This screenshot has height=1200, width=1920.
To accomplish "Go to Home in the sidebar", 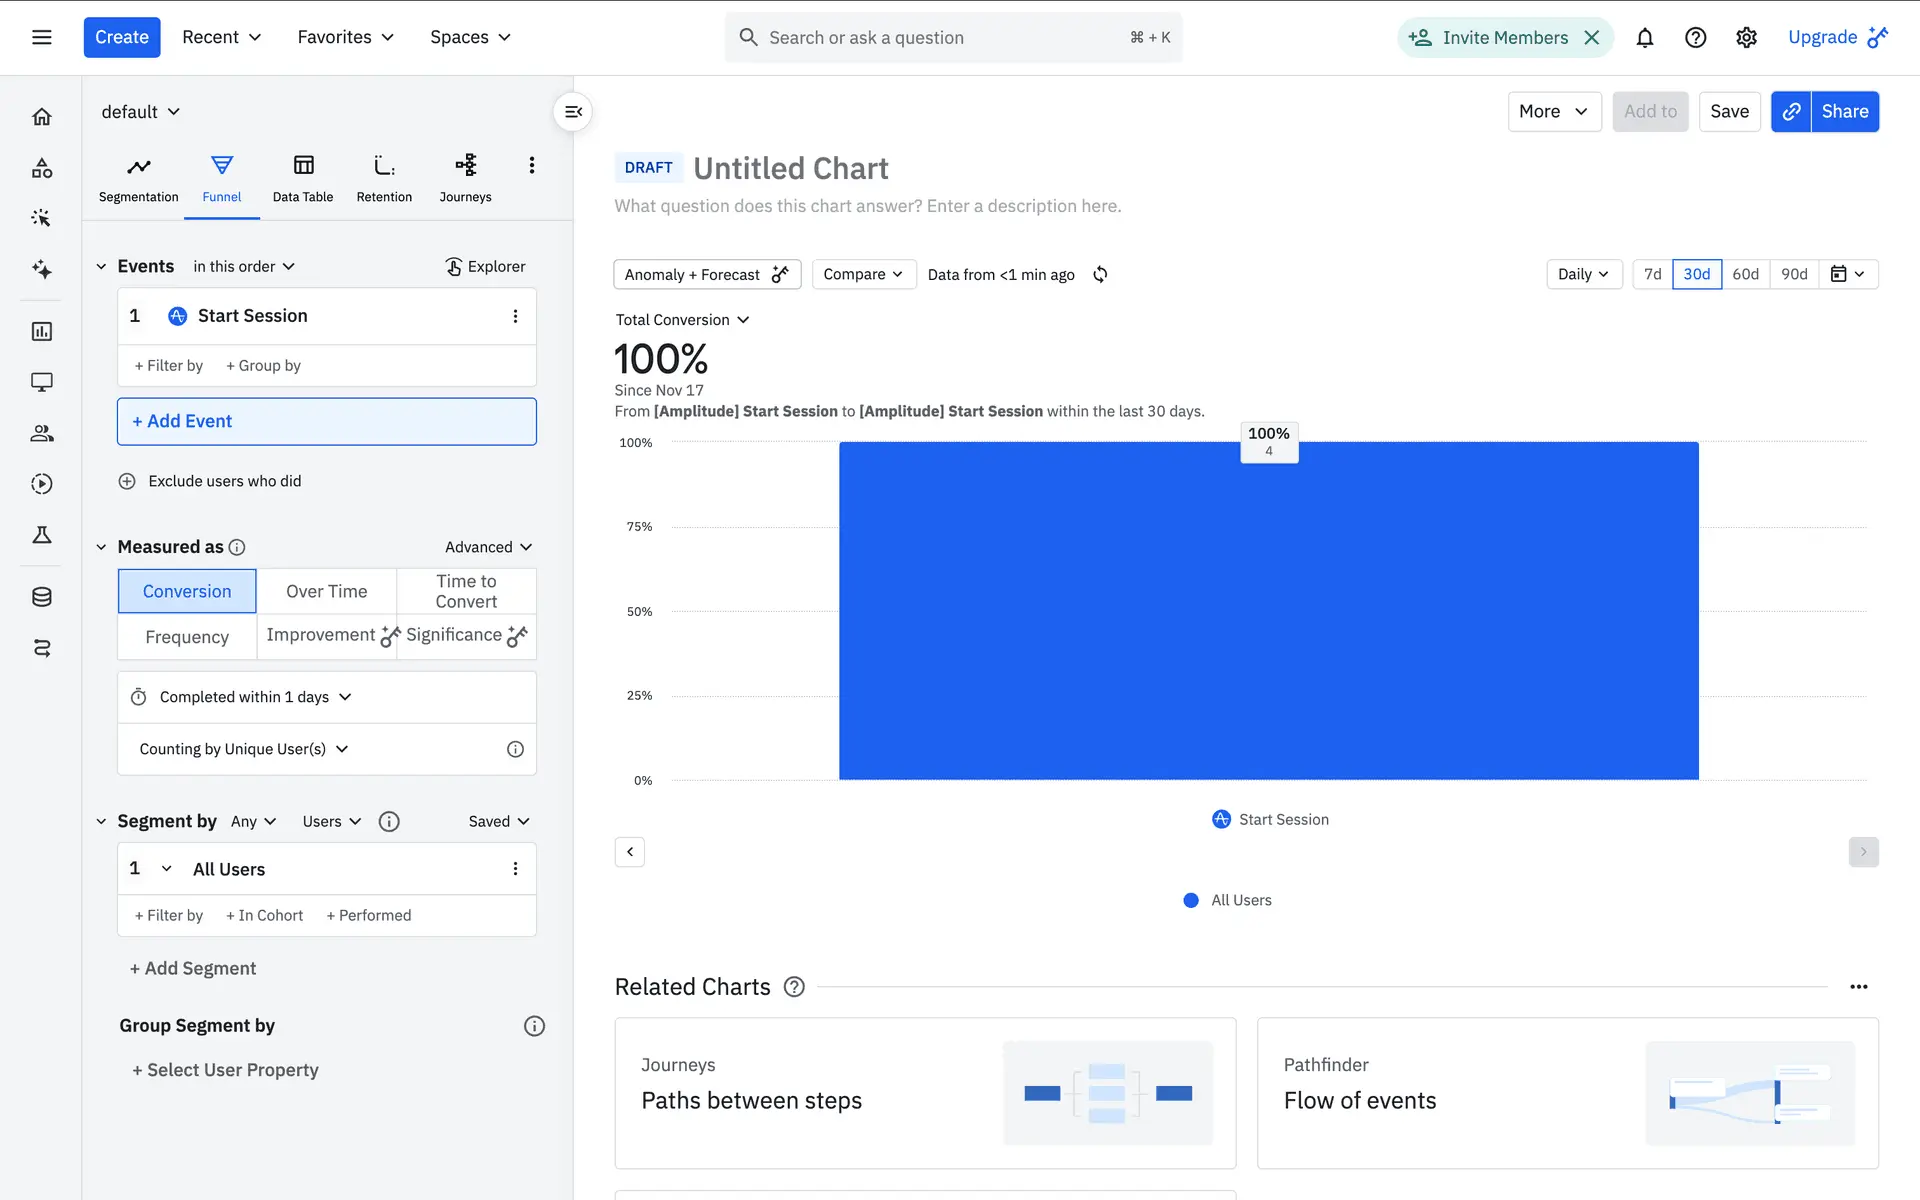I will click(x=41, y=117).
